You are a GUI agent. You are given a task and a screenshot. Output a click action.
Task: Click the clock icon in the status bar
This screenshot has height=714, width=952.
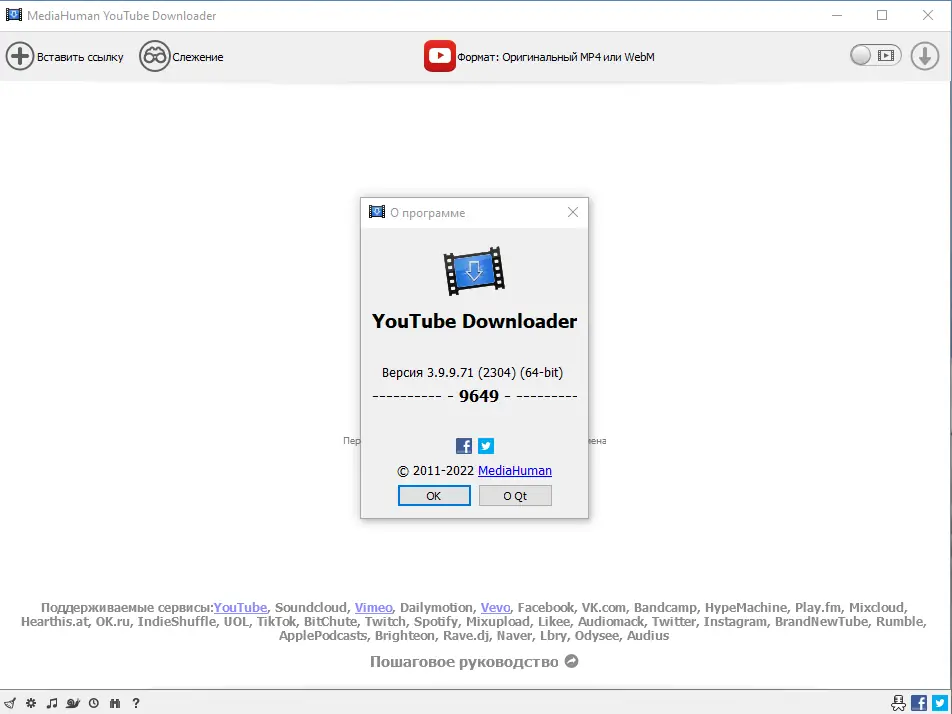(94, 703)
